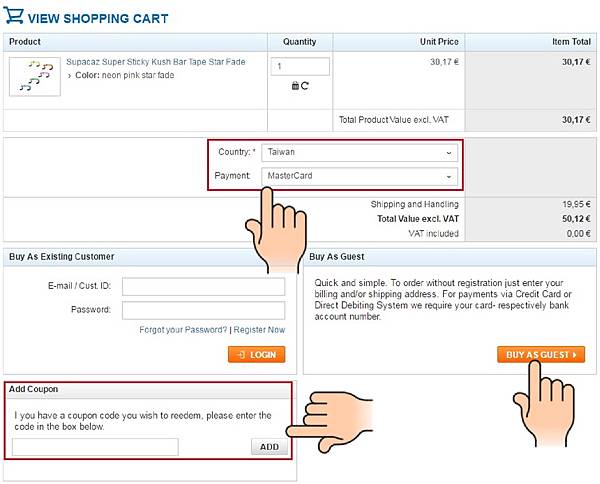Open the Country dropdown showing Taiwan
Screen dimensions: 600x484
(359, 152)
